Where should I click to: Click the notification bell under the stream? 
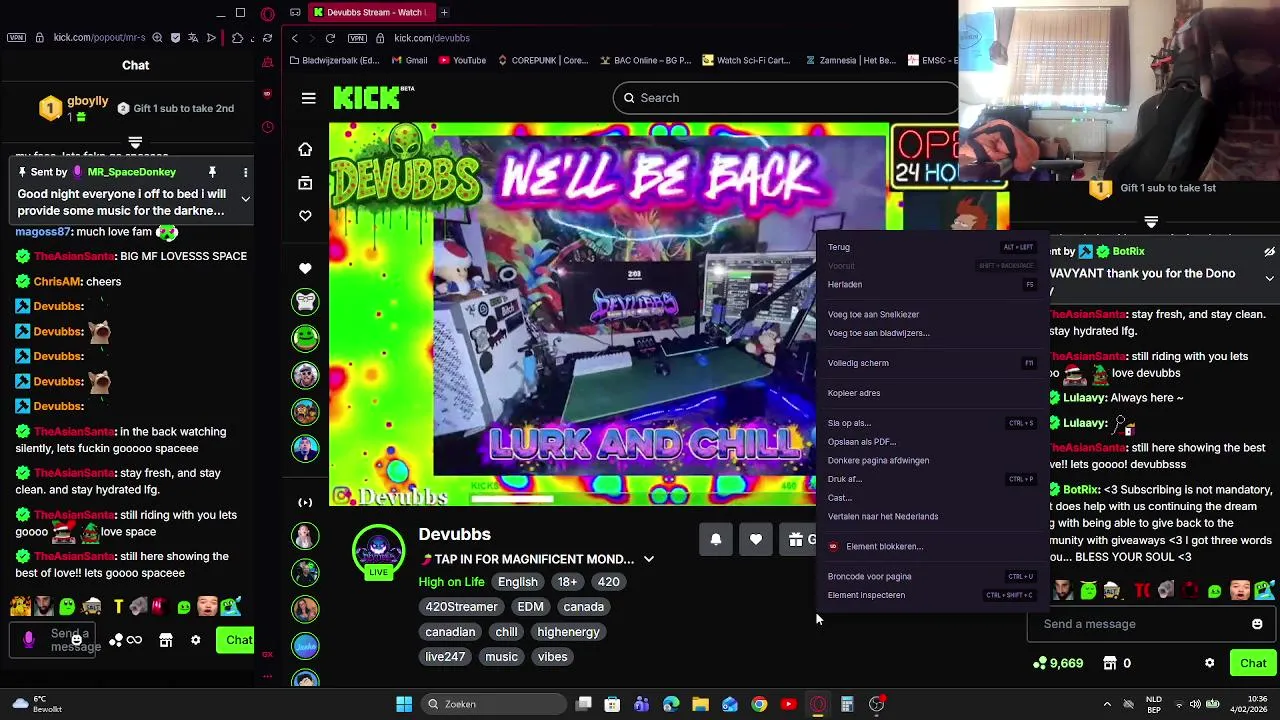pyautogui.click(x=716, y=539)
